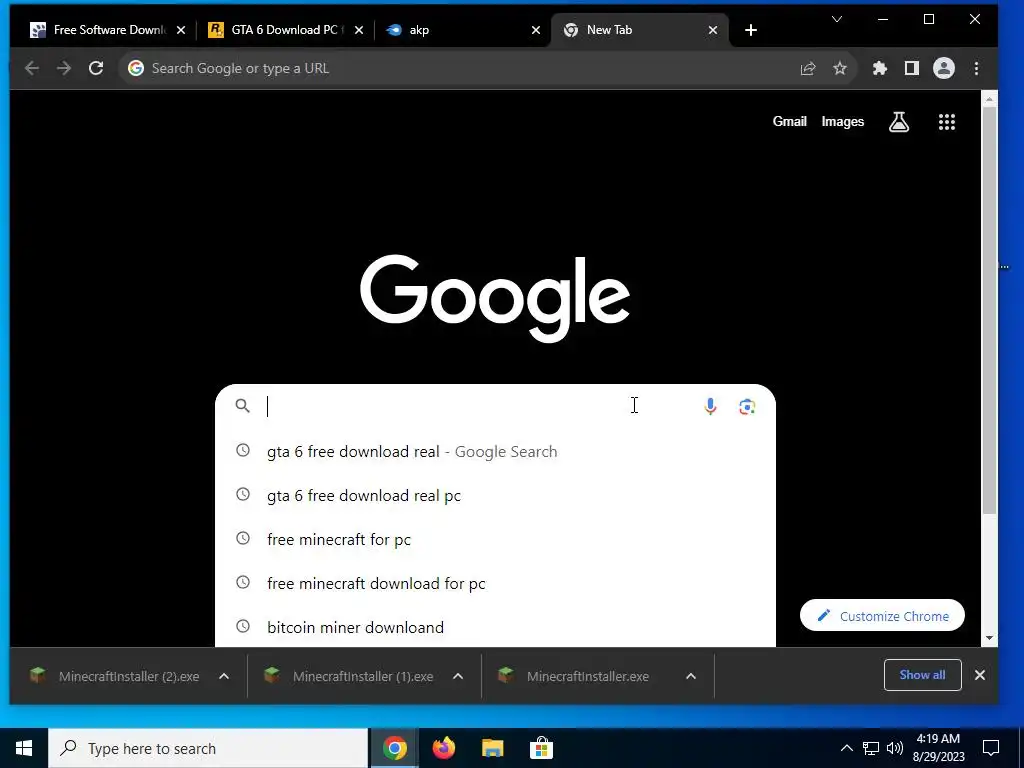Click the taskbar search box
Screen dimensions: 1024x768
coord(208,748)
